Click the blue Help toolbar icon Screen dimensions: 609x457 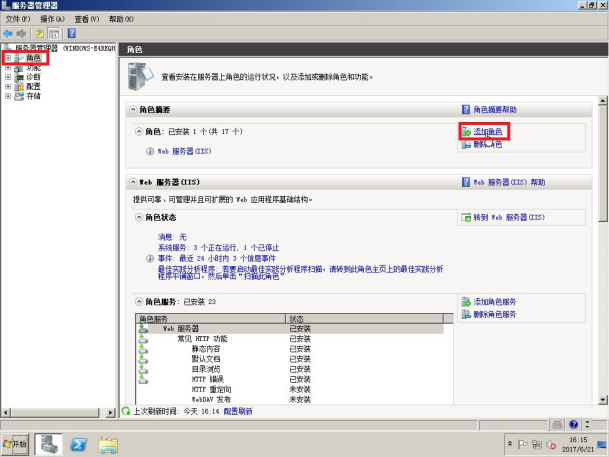[x=72, y=33]
